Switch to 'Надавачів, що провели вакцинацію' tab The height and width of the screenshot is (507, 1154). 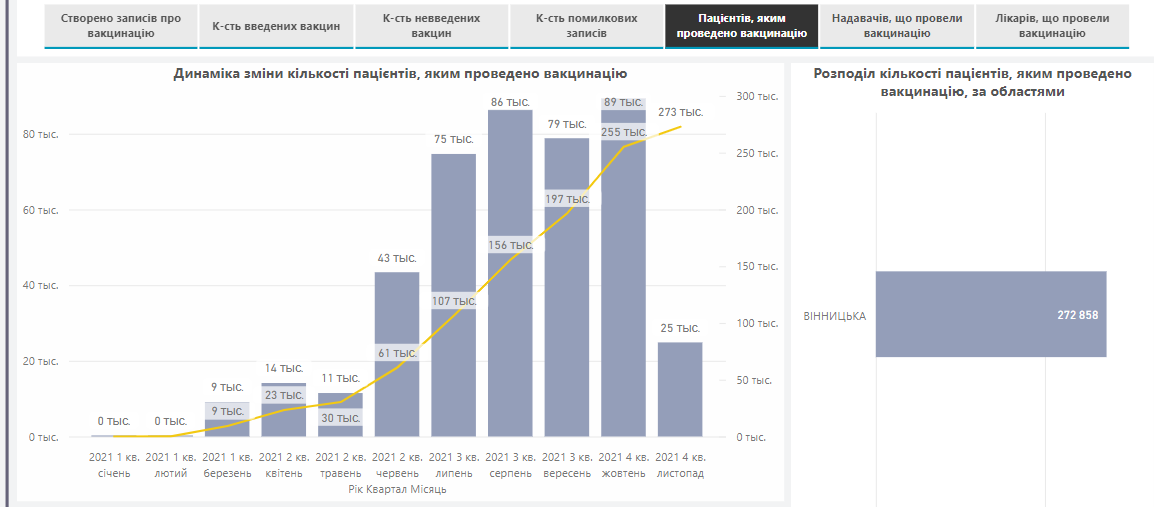pos(897,26)
